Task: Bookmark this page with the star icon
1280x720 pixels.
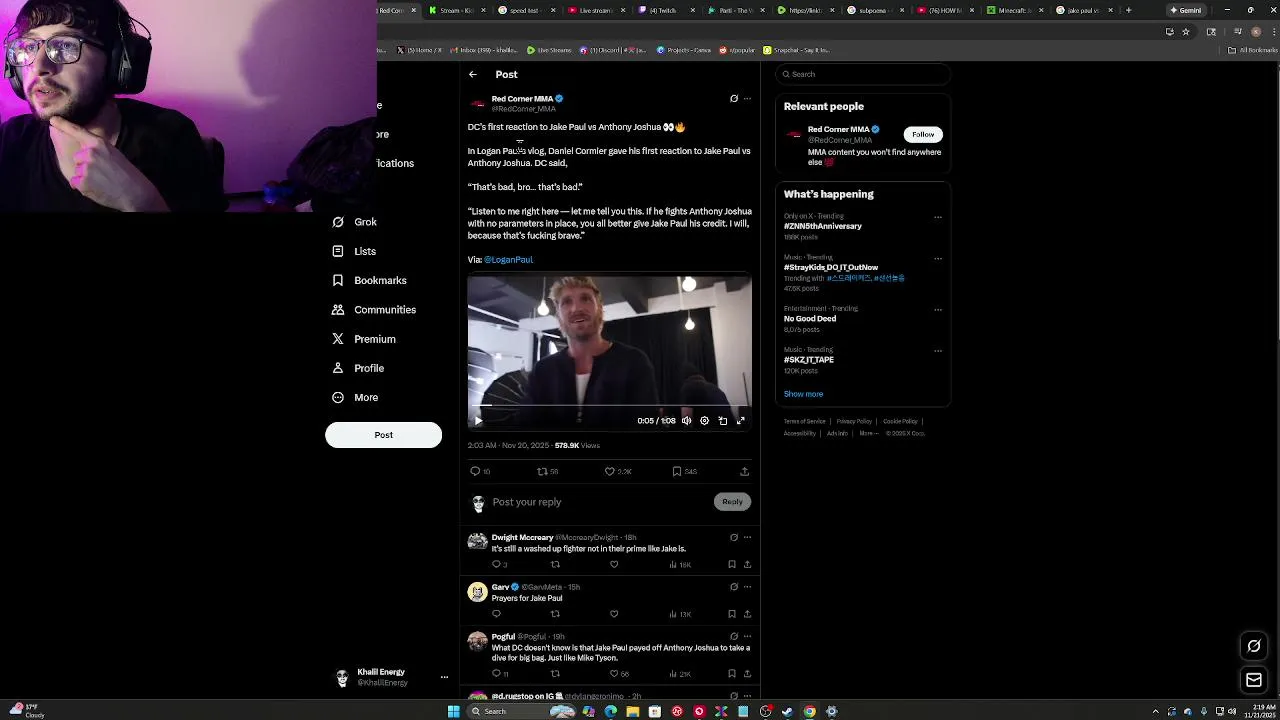Action: coord(1186,31)
